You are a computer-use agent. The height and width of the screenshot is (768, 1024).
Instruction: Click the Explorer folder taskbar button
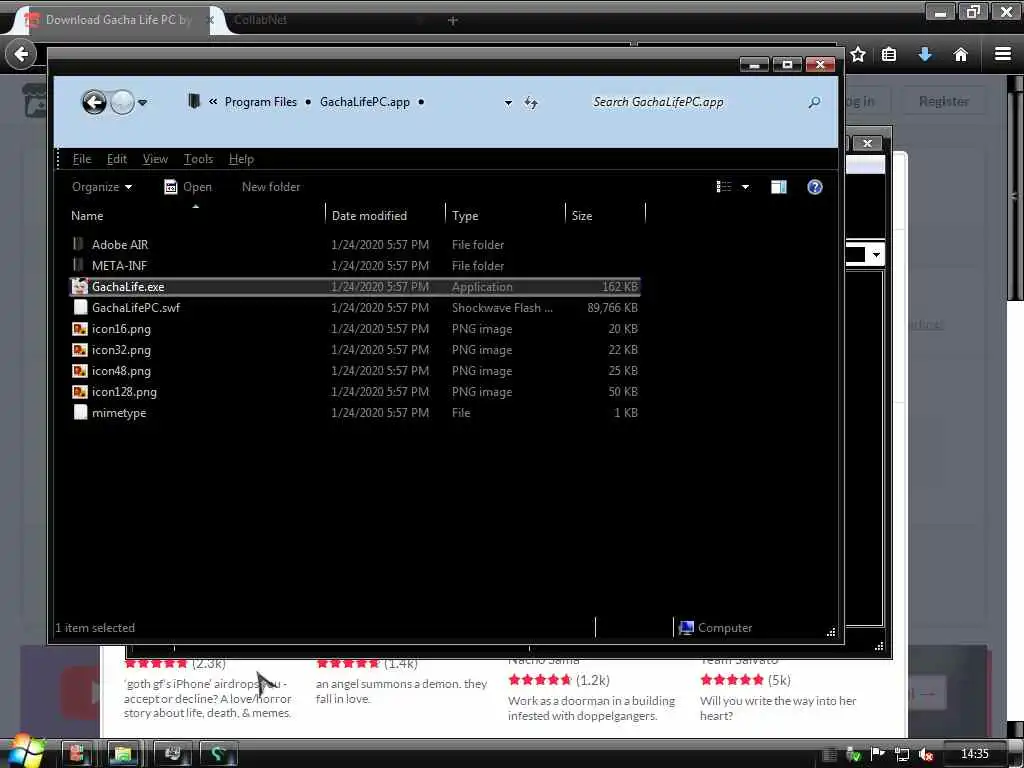(x=122, y=754)
